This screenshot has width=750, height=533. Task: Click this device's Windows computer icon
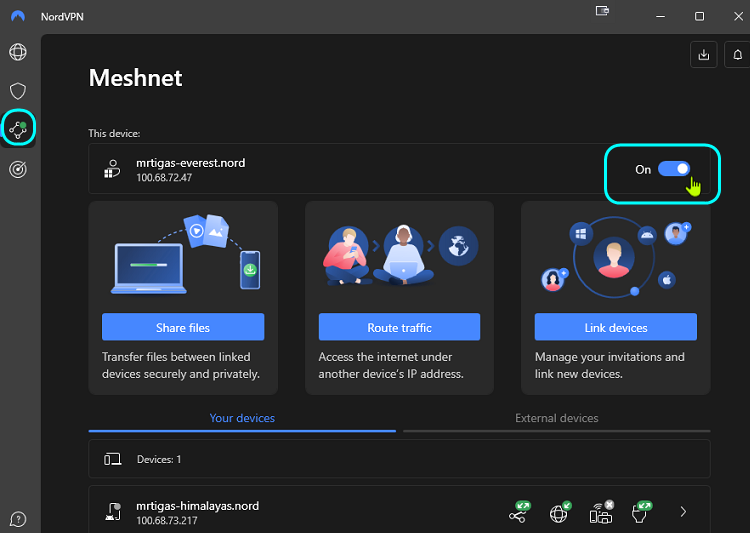(112, 169)
